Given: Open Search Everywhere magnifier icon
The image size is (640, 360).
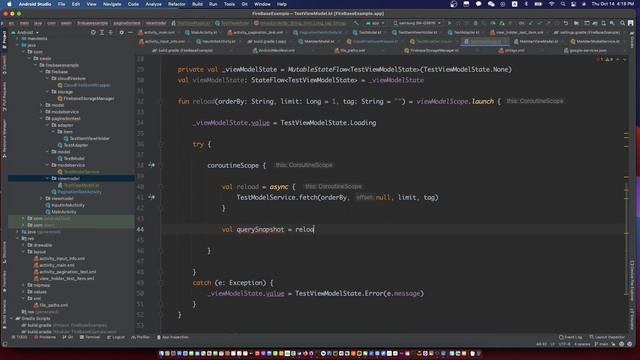Looking at the screenshot, I should (622, 23).
